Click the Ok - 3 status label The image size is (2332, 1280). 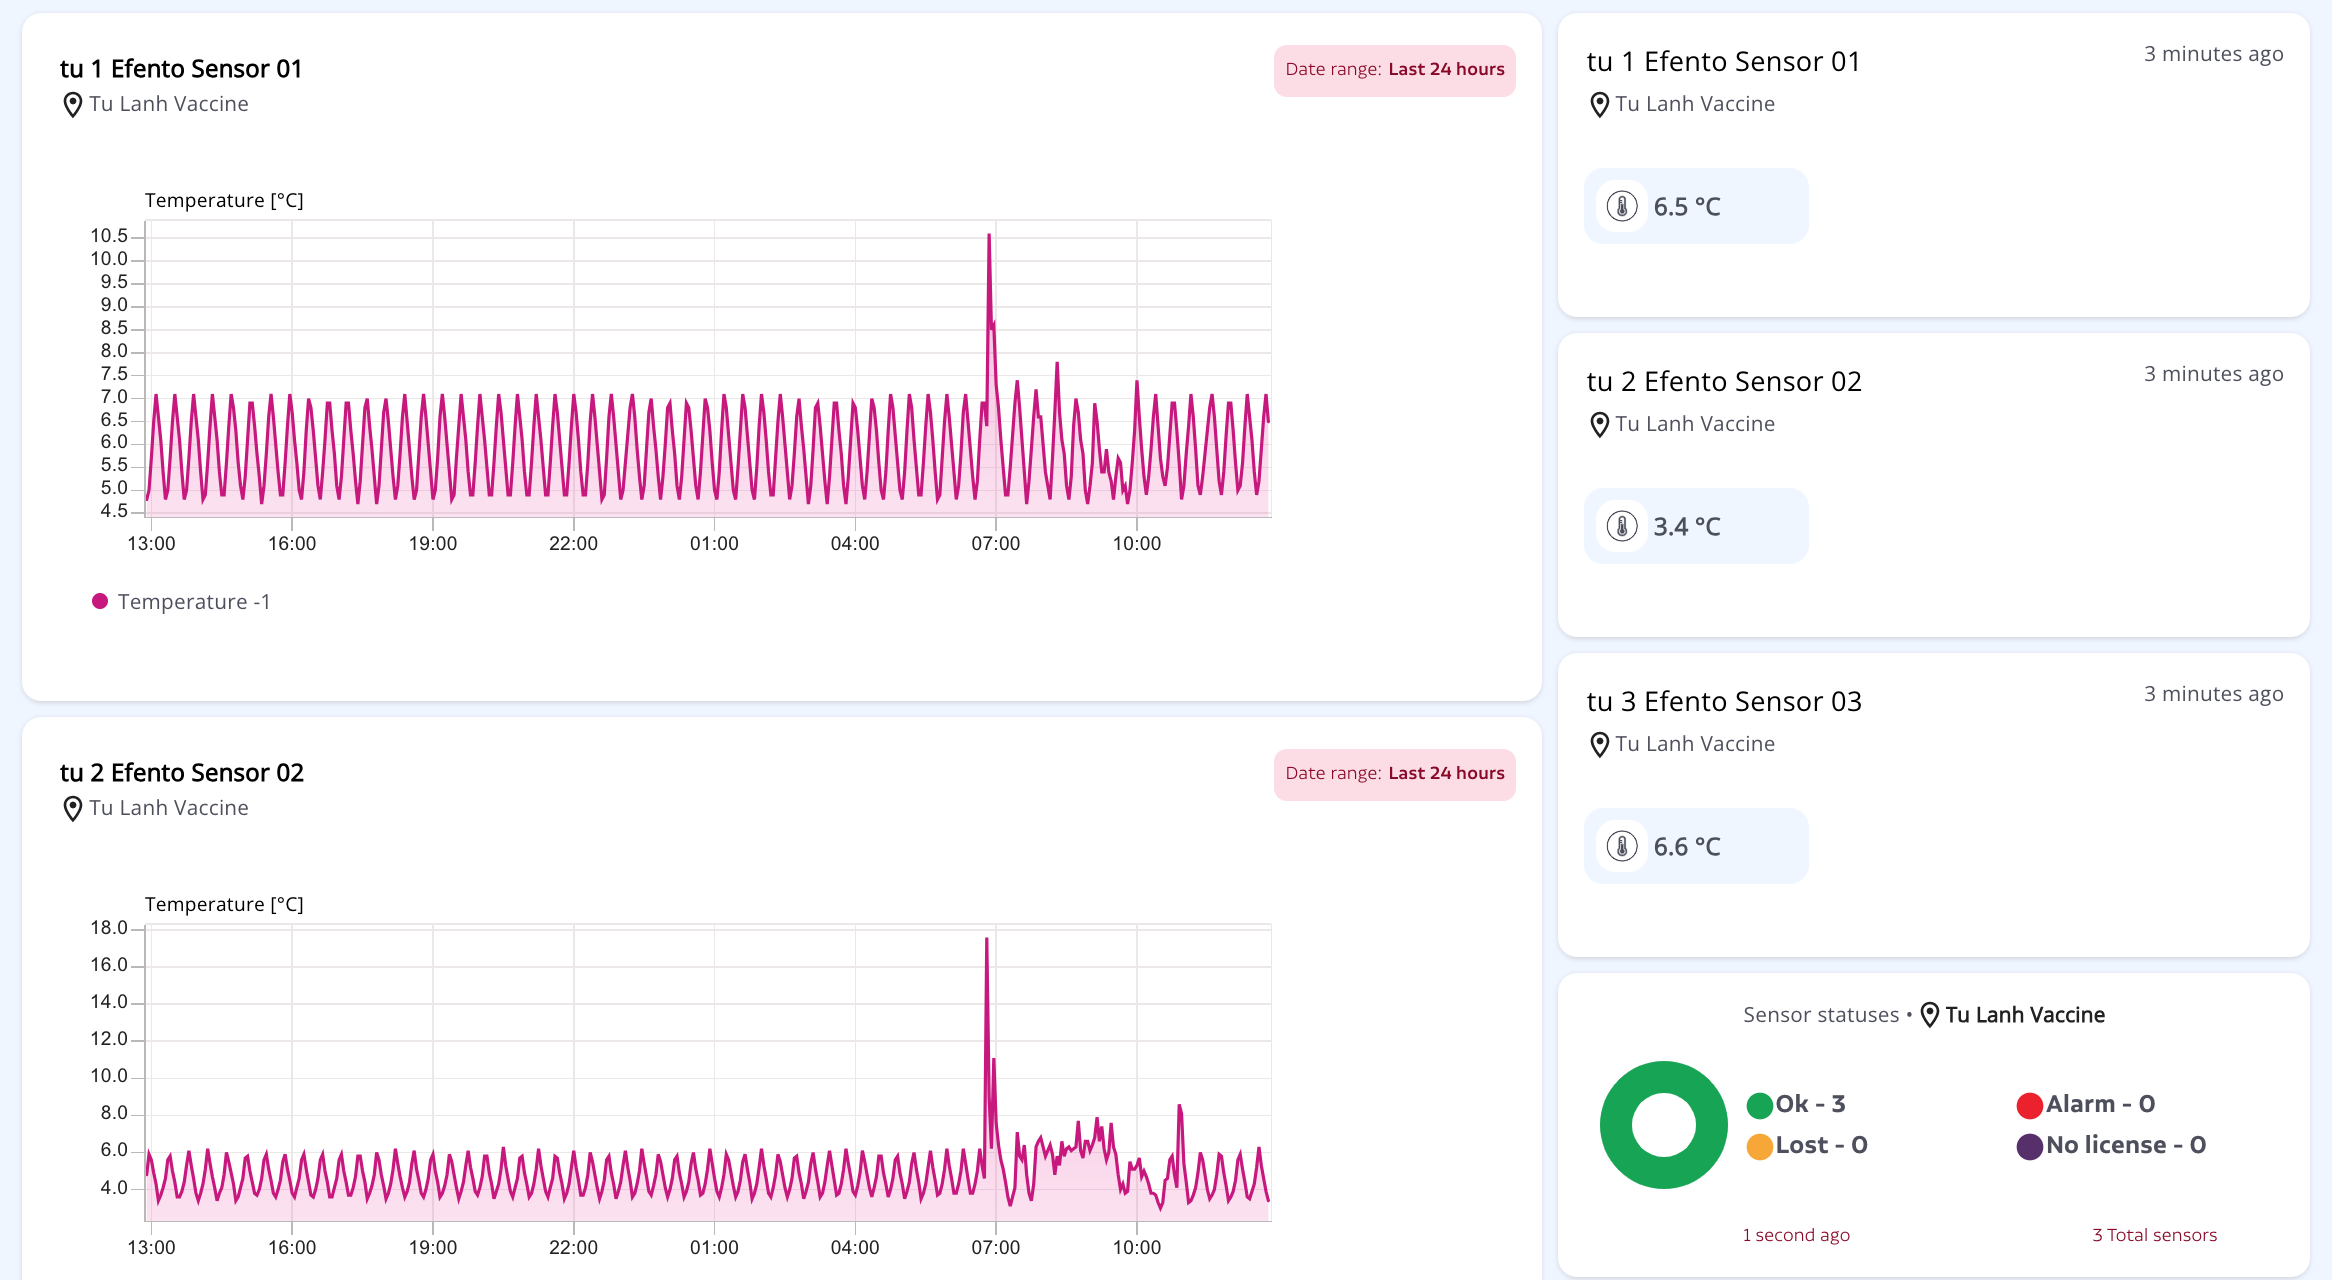1811,1104
